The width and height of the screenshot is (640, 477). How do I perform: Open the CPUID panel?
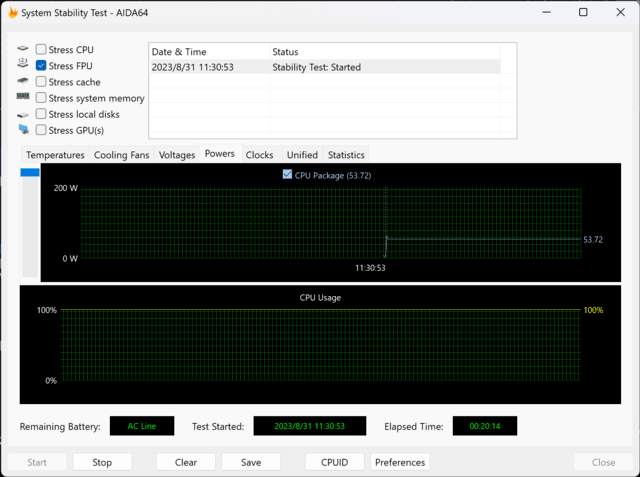click(335, 462)
